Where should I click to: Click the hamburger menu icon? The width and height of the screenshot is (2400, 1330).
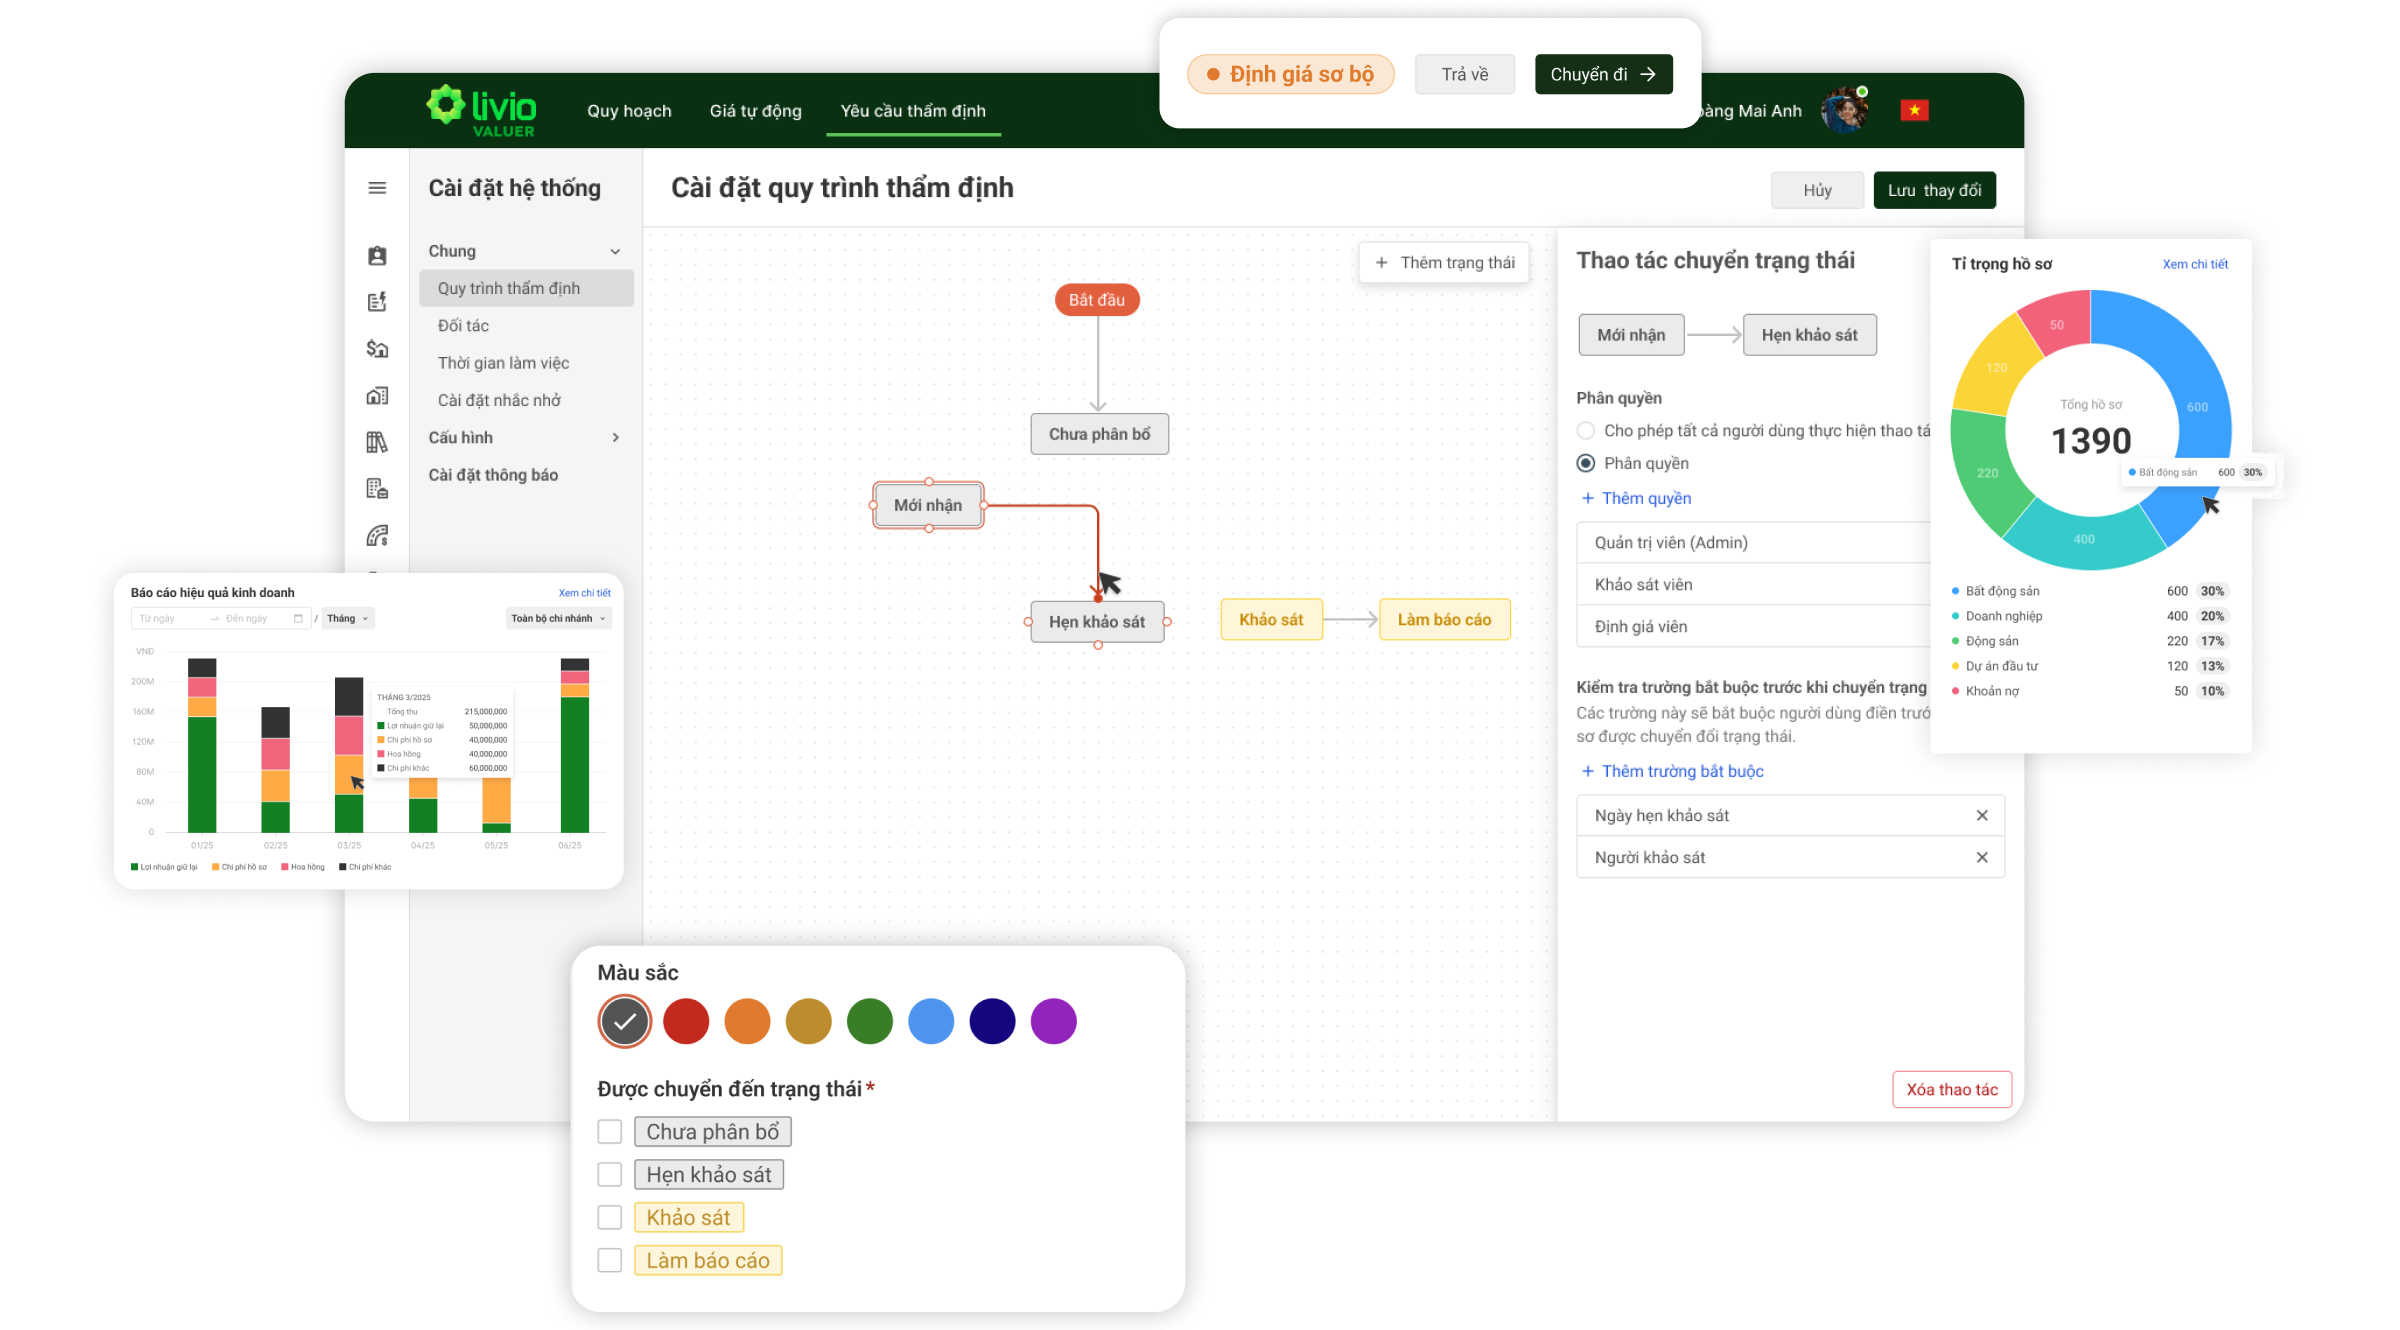[x=377, y=188]
